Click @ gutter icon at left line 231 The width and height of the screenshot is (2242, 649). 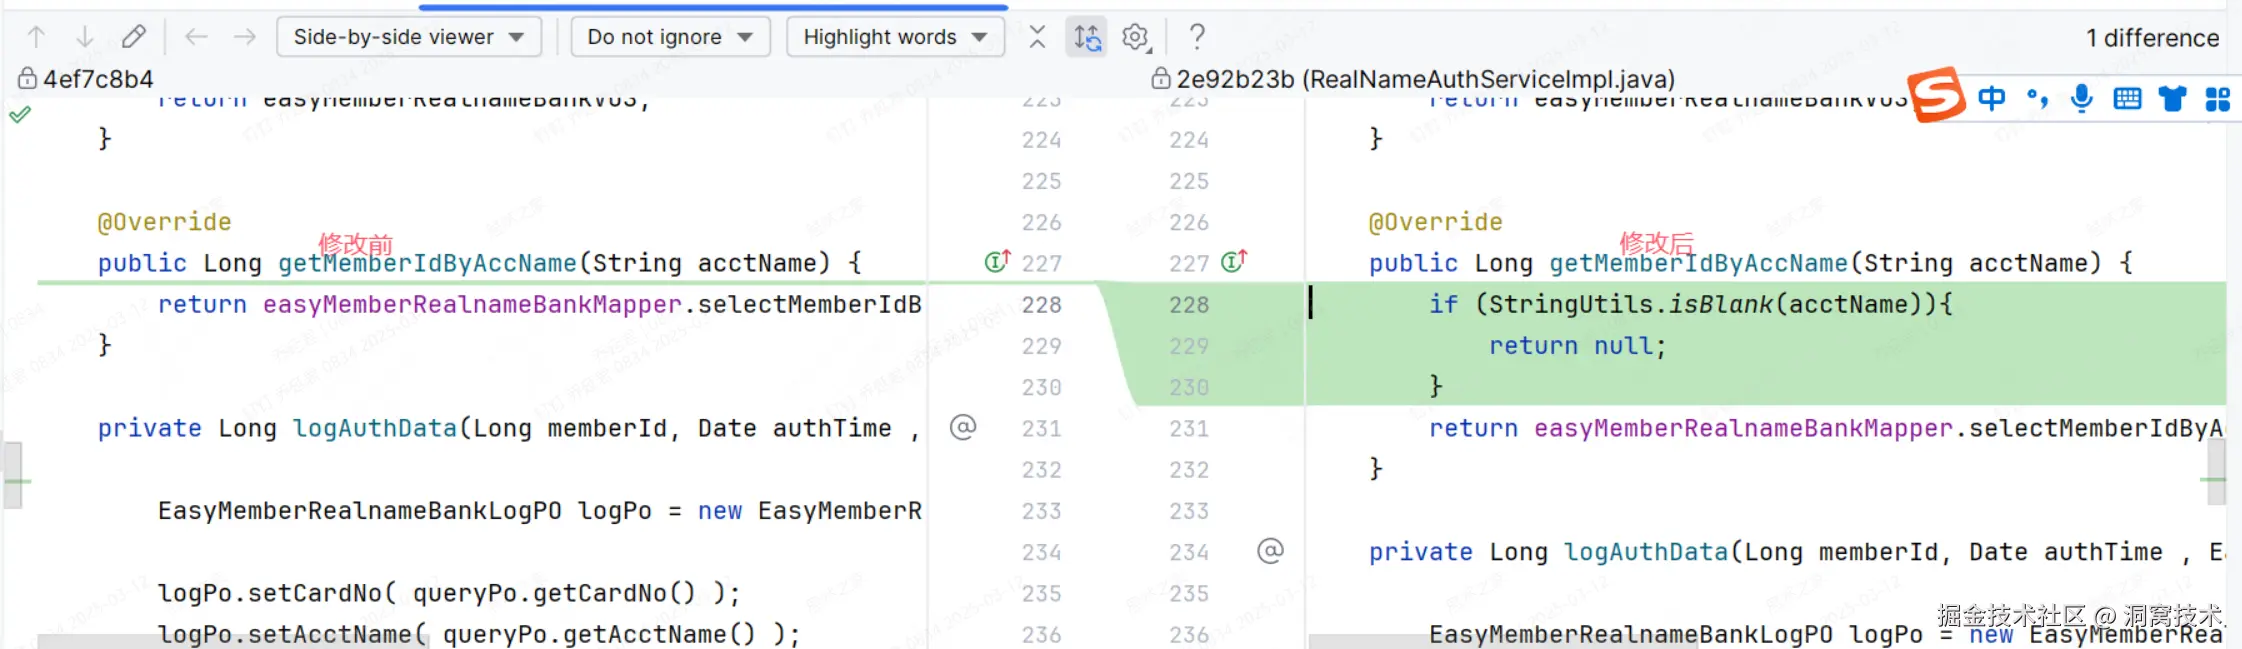tap(963, 427)
